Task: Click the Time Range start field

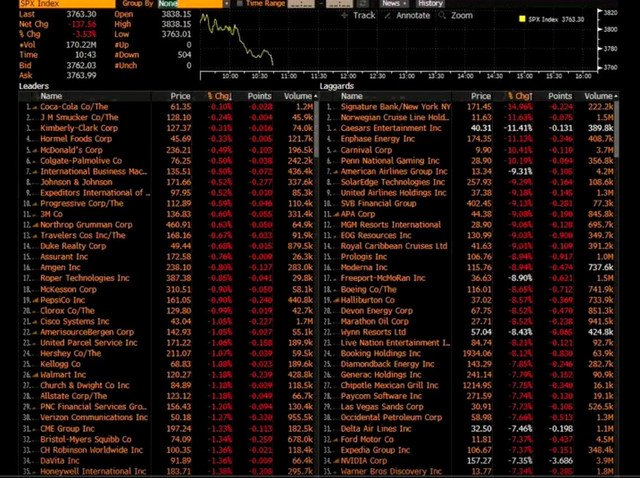Action: [301, 4]
